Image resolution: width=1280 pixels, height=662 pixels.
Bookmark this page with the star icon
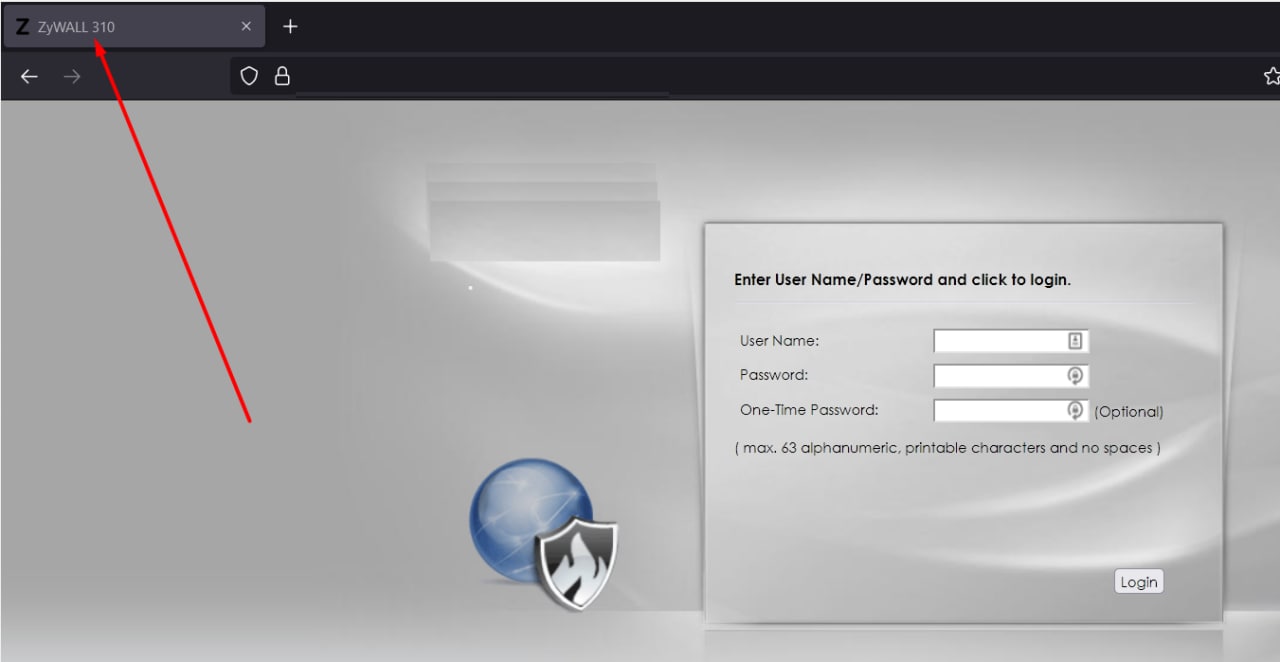pos(1272,76)
